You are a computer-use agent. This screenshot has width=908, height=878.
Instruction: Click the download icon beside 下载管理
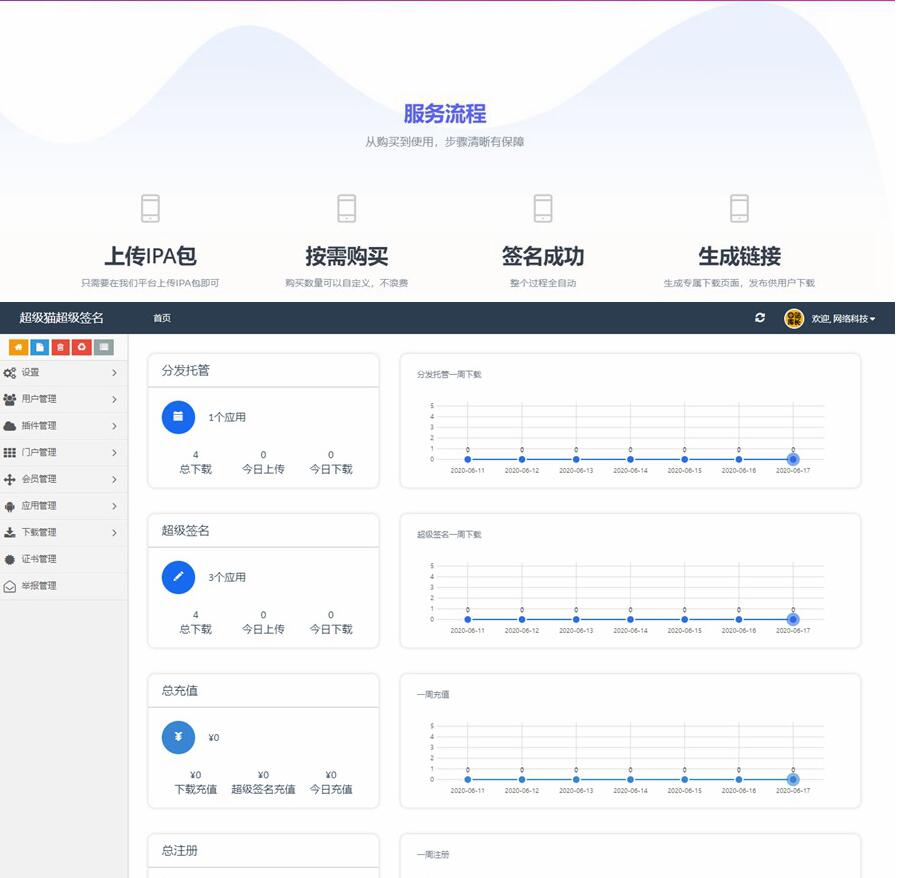pyautogui.click(x=10, y=533)
